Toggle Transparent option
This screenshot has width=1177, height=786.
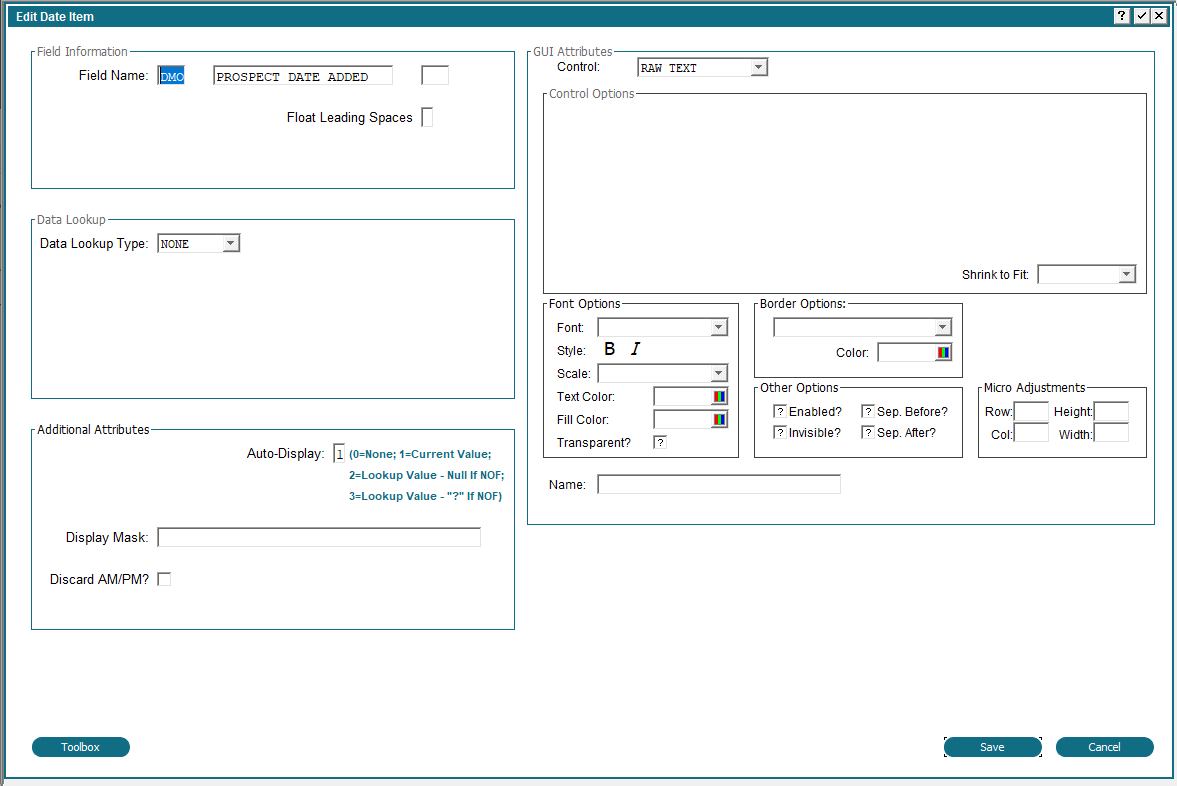tap(660, 442)
